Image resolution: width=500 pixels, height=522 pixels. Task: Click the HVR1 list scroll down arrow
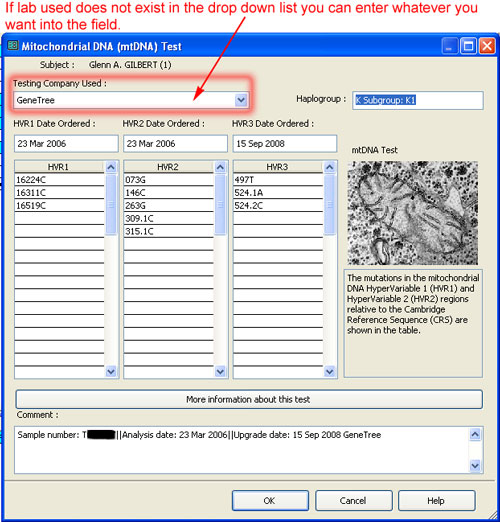coord(111,371)
